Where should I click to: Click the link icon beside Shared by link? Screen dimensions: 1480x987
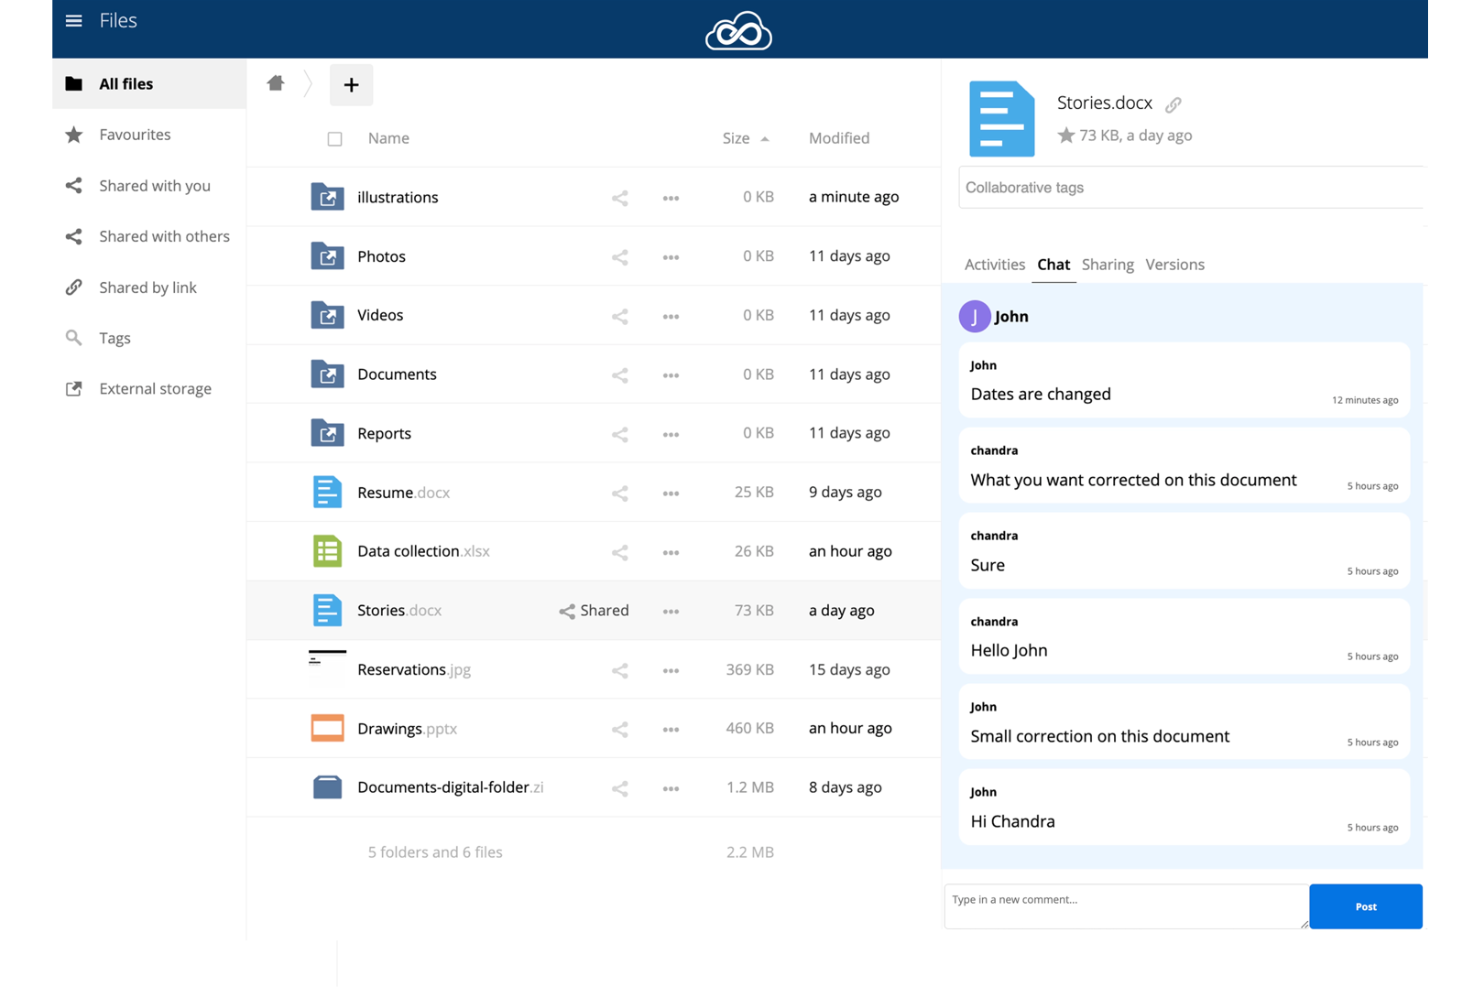(74, 287)
